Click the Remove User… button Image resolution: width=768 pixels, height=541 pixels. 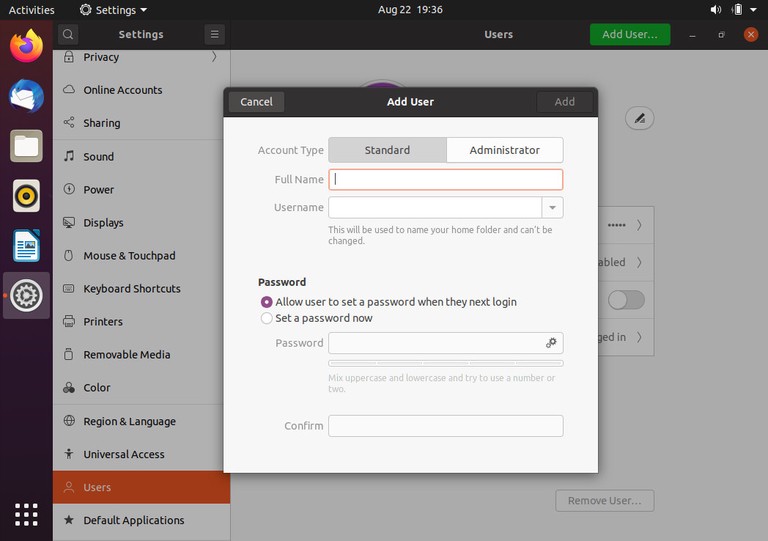tap(604, 500)
